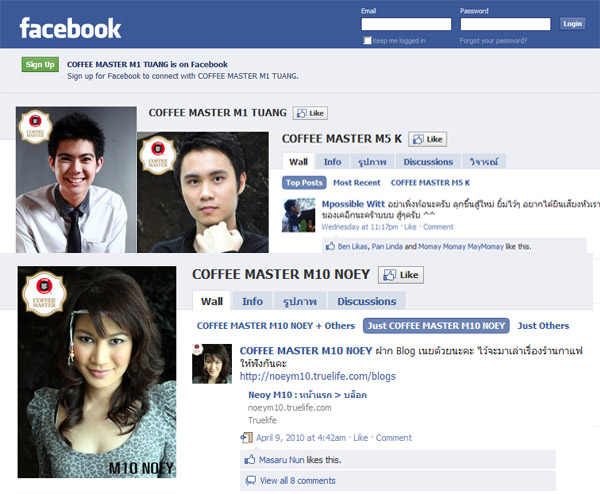600x494 pixels.
Task: Switch to Info tab on M5 K page
Action: click(x=332, y=162)
